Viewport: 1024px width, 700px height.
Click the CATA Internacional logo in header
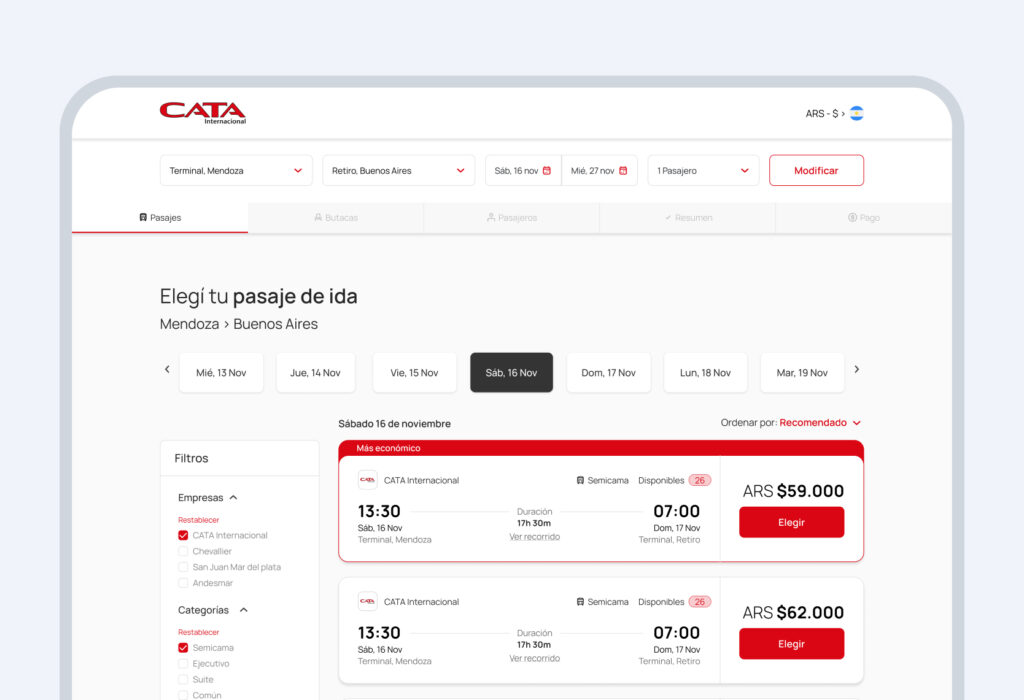pos(203,113)
